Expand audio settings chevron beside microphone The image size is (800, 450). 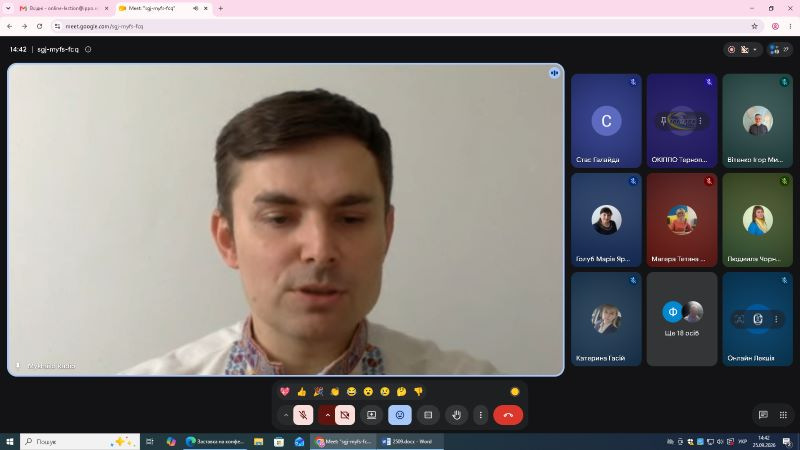[x=286, y=415]
